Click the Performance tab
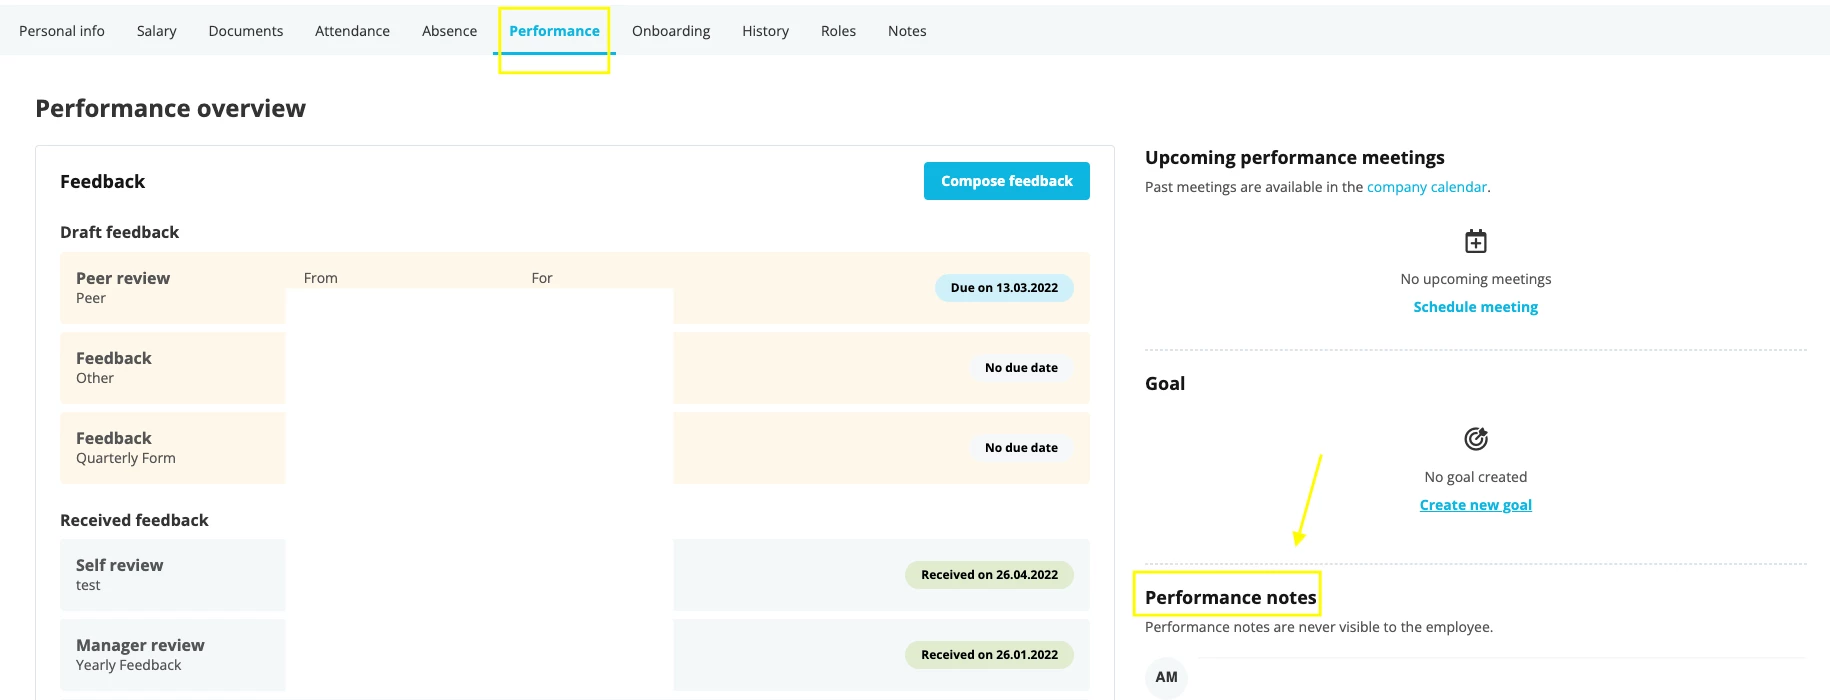 pos(554,31)
